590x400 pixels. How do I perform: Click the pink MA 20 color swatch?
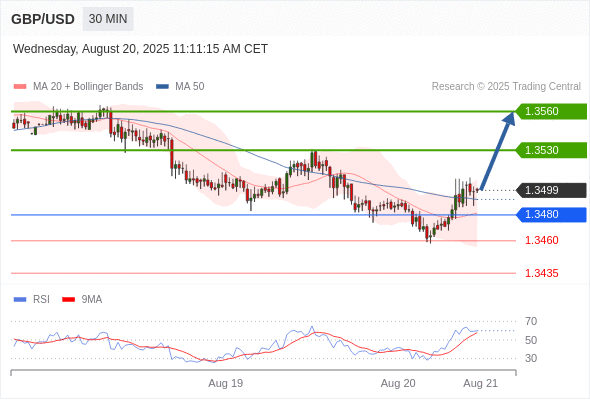[x=20, y=87]
